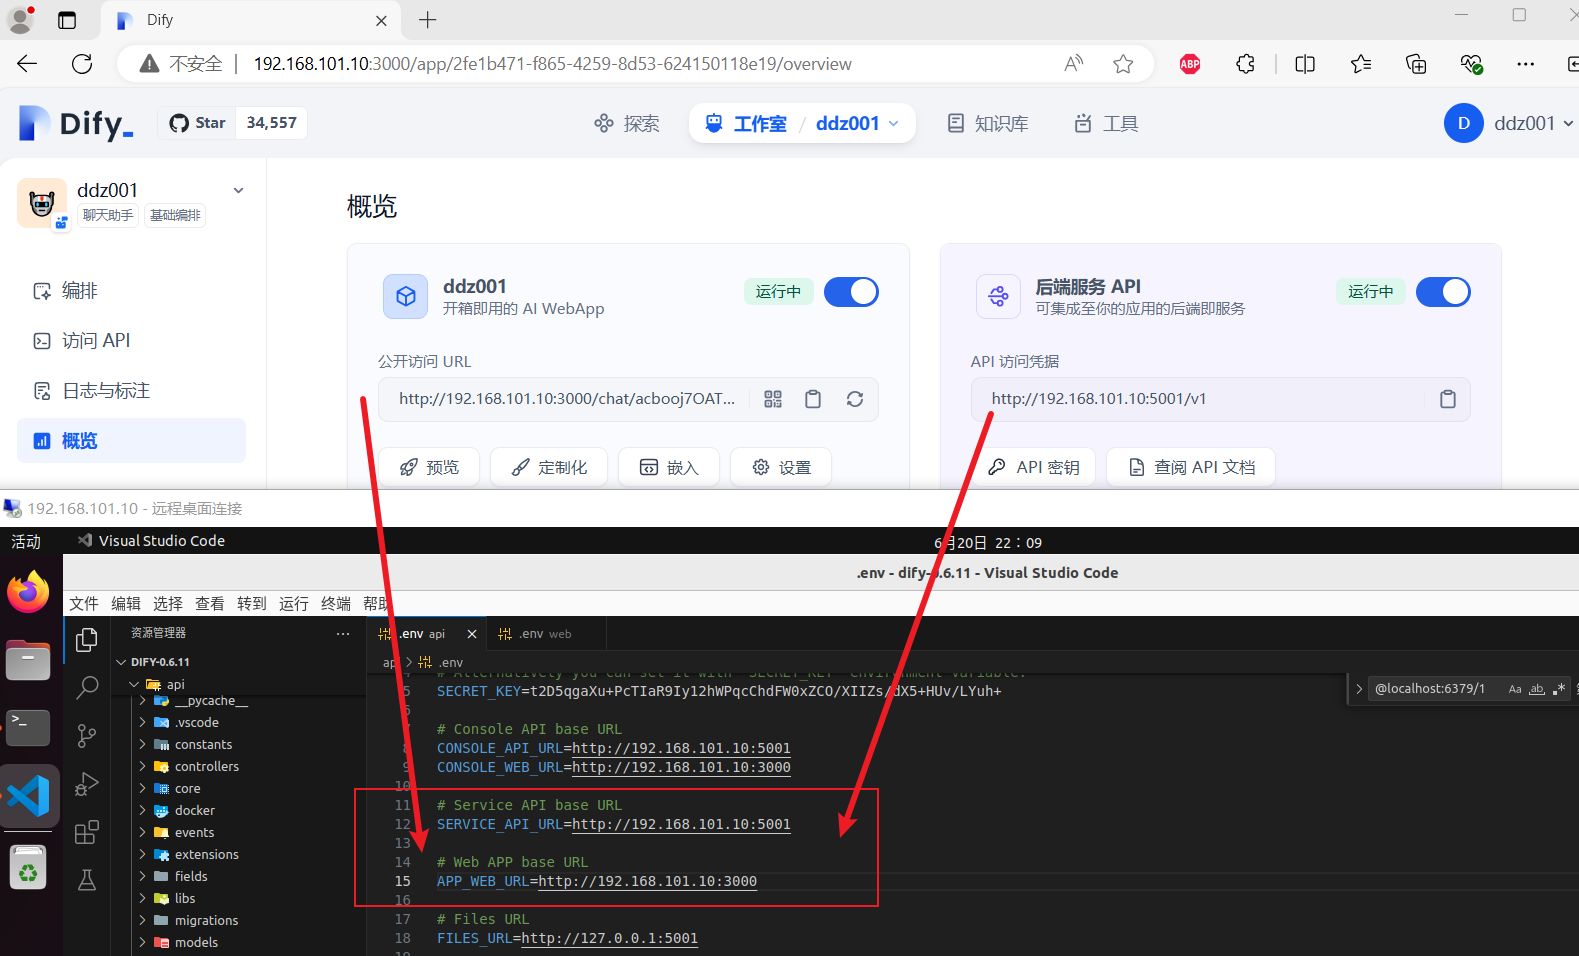Click the read aloud icon in address bar
Viewport: 1579px width, 956px height.
pyautogui.click(x=1073, y=64)
